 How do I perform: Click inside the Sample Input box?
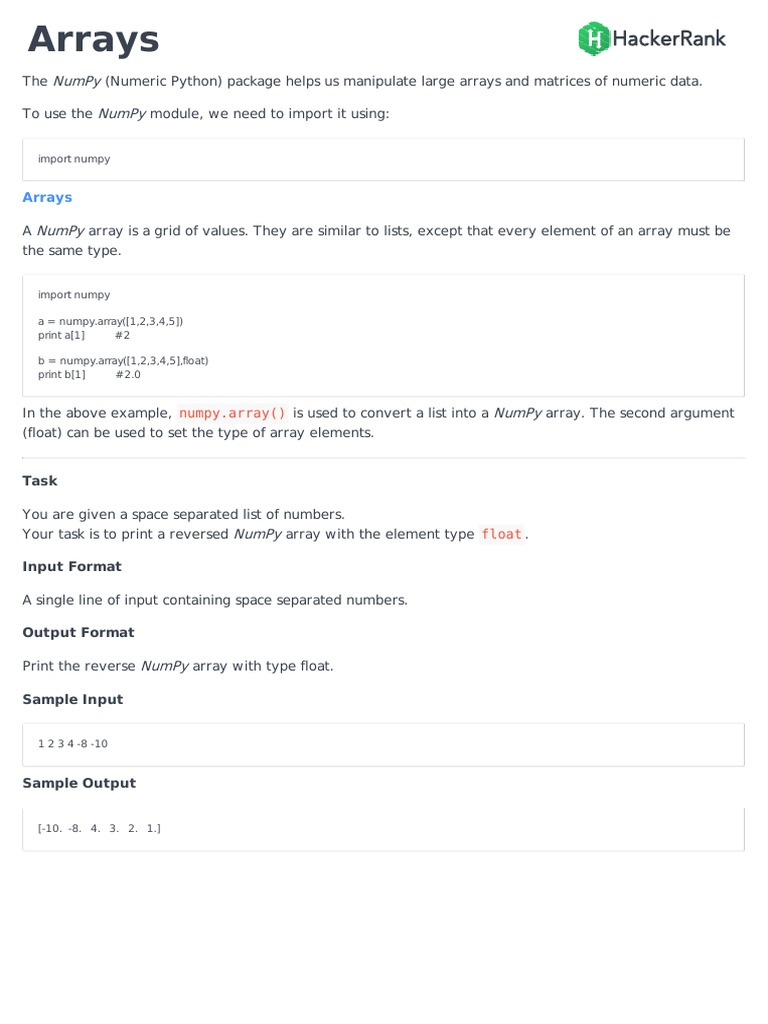coord(383,744)
